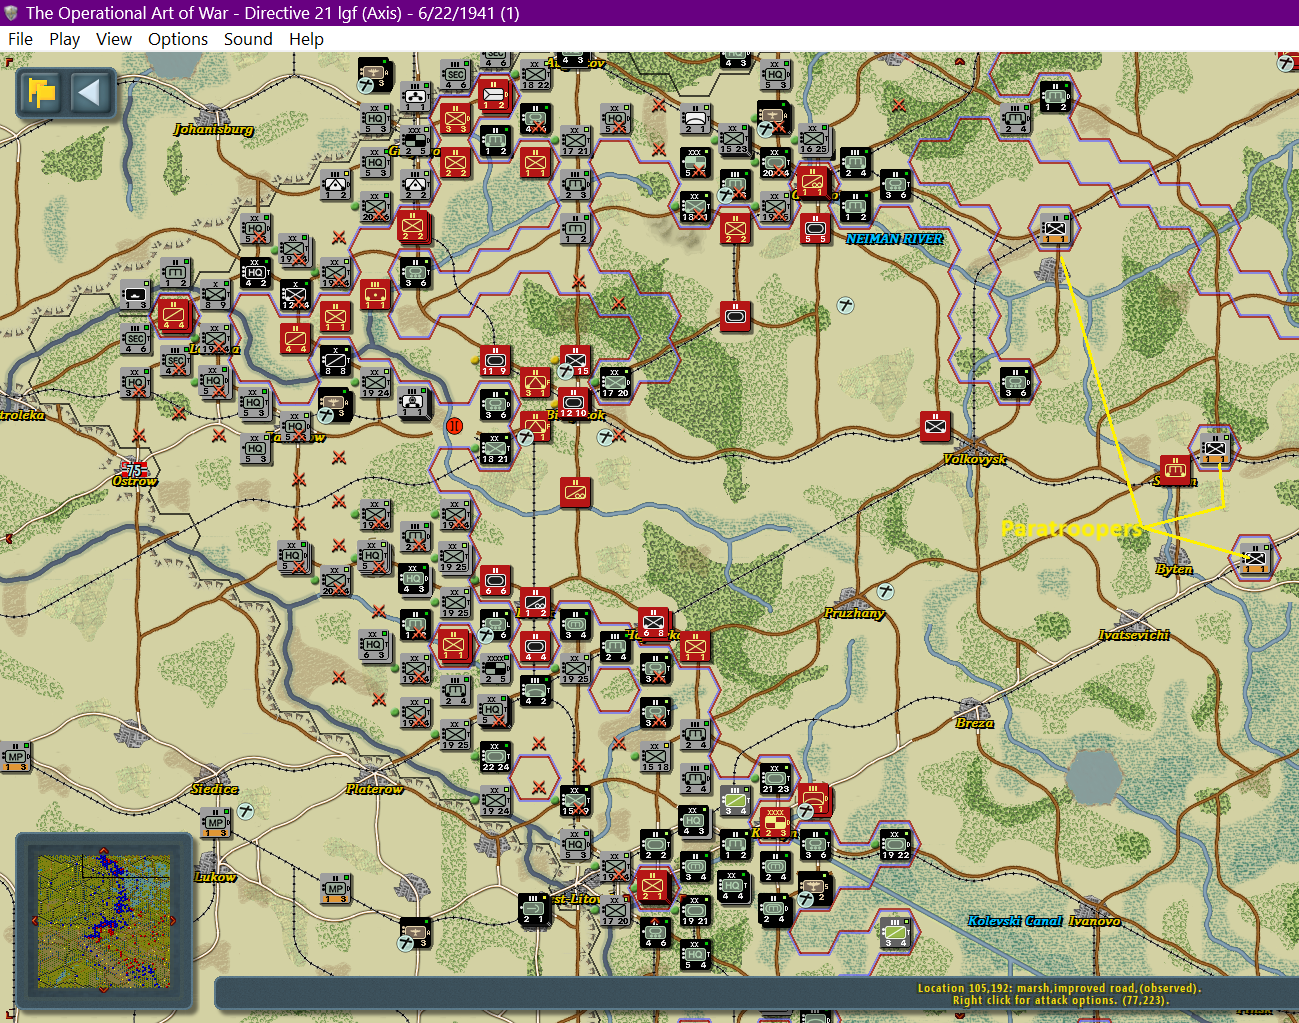Viewport: 1299px width, 1023px height.
Task: Click the Pruzhany city label
Action: click(854, 613)
